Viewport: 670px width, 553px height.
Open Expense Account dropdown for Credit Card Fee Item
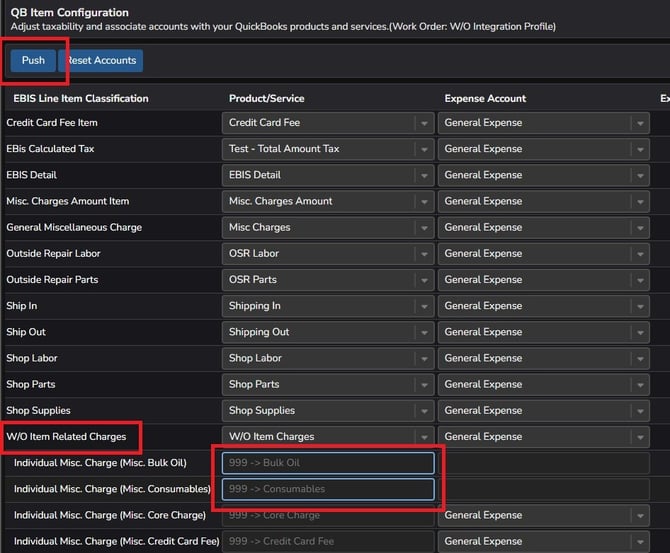[x=639, y=123]
